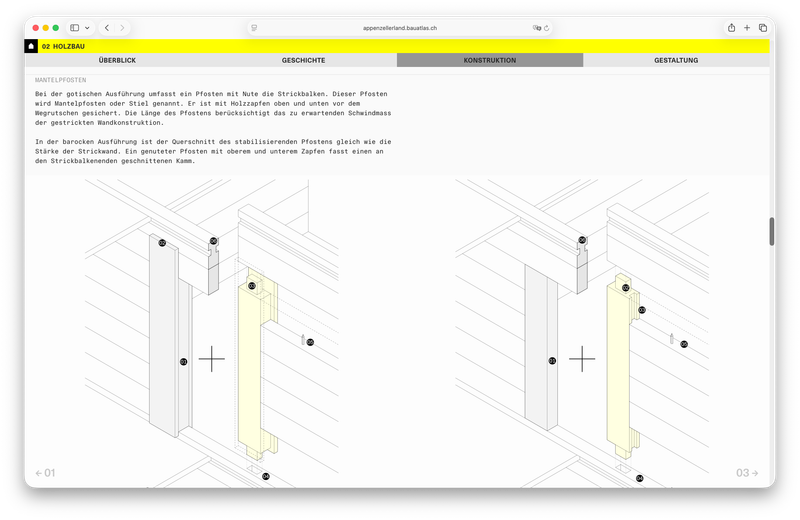Open the Safari sidebar panel
The height and width of the screenshot is (520, 800).
pyautogui.click(x=75, y=28)
